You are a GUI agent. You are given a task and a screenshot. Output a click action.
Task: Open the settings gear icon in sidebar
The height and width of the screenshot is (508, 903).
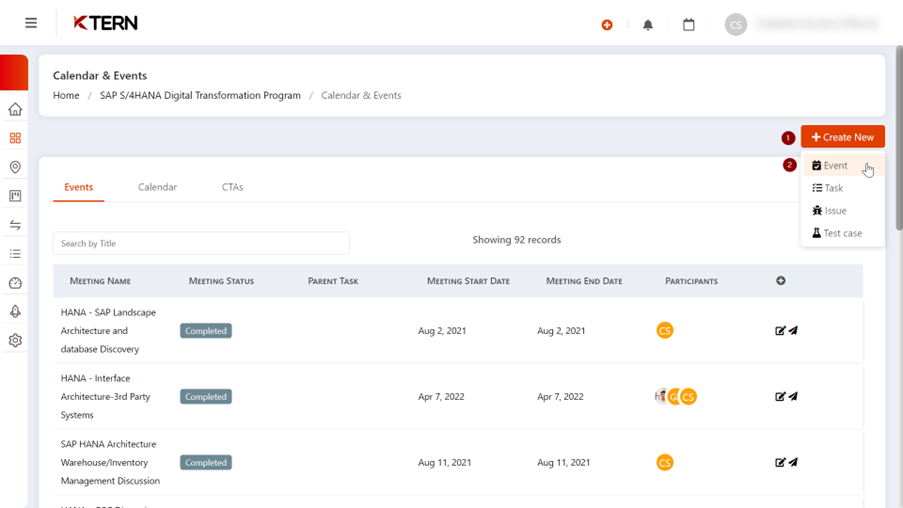point(16,340)
